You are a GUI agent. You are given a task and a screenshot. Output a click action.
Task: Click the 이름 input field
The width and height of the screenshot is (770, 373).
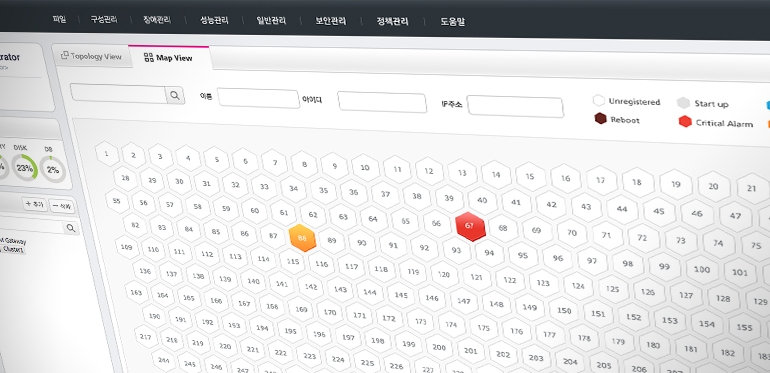click(259, 98)
